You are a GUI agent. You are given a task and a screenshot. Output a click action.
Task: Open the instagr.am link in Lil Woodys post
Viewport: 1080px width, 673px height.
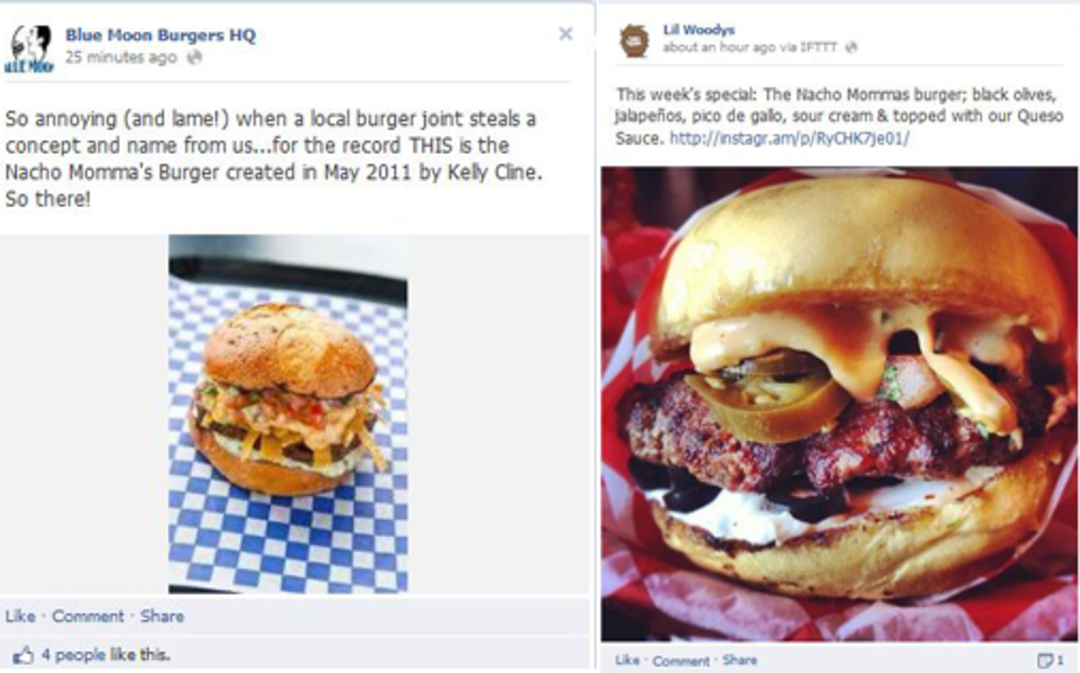coord(789,138)
